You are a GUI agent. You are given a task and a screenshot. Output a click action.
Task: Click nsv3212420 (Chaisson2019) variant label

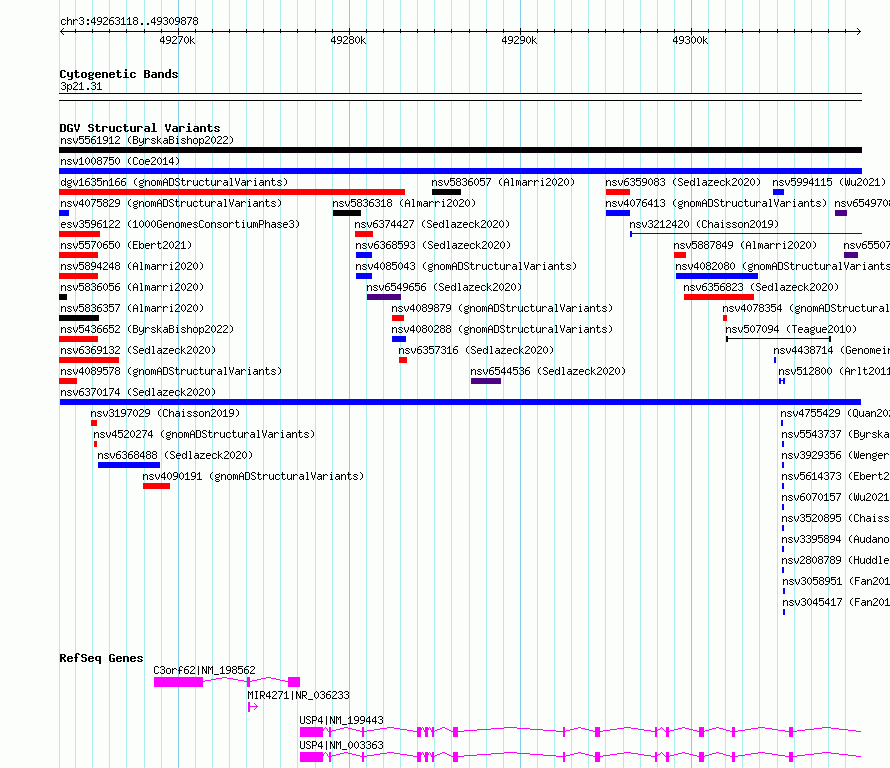(x=704, y=224)
